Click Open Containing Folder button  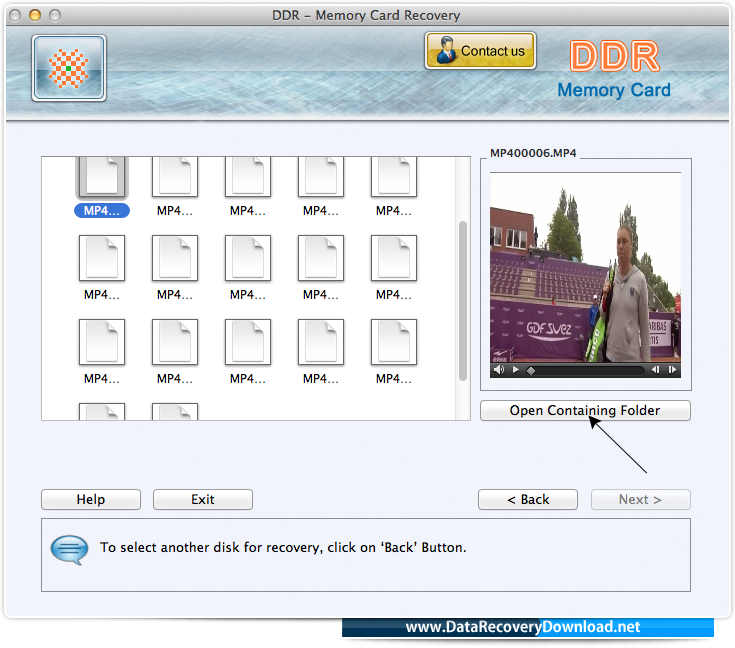click(x=585, y=410)
